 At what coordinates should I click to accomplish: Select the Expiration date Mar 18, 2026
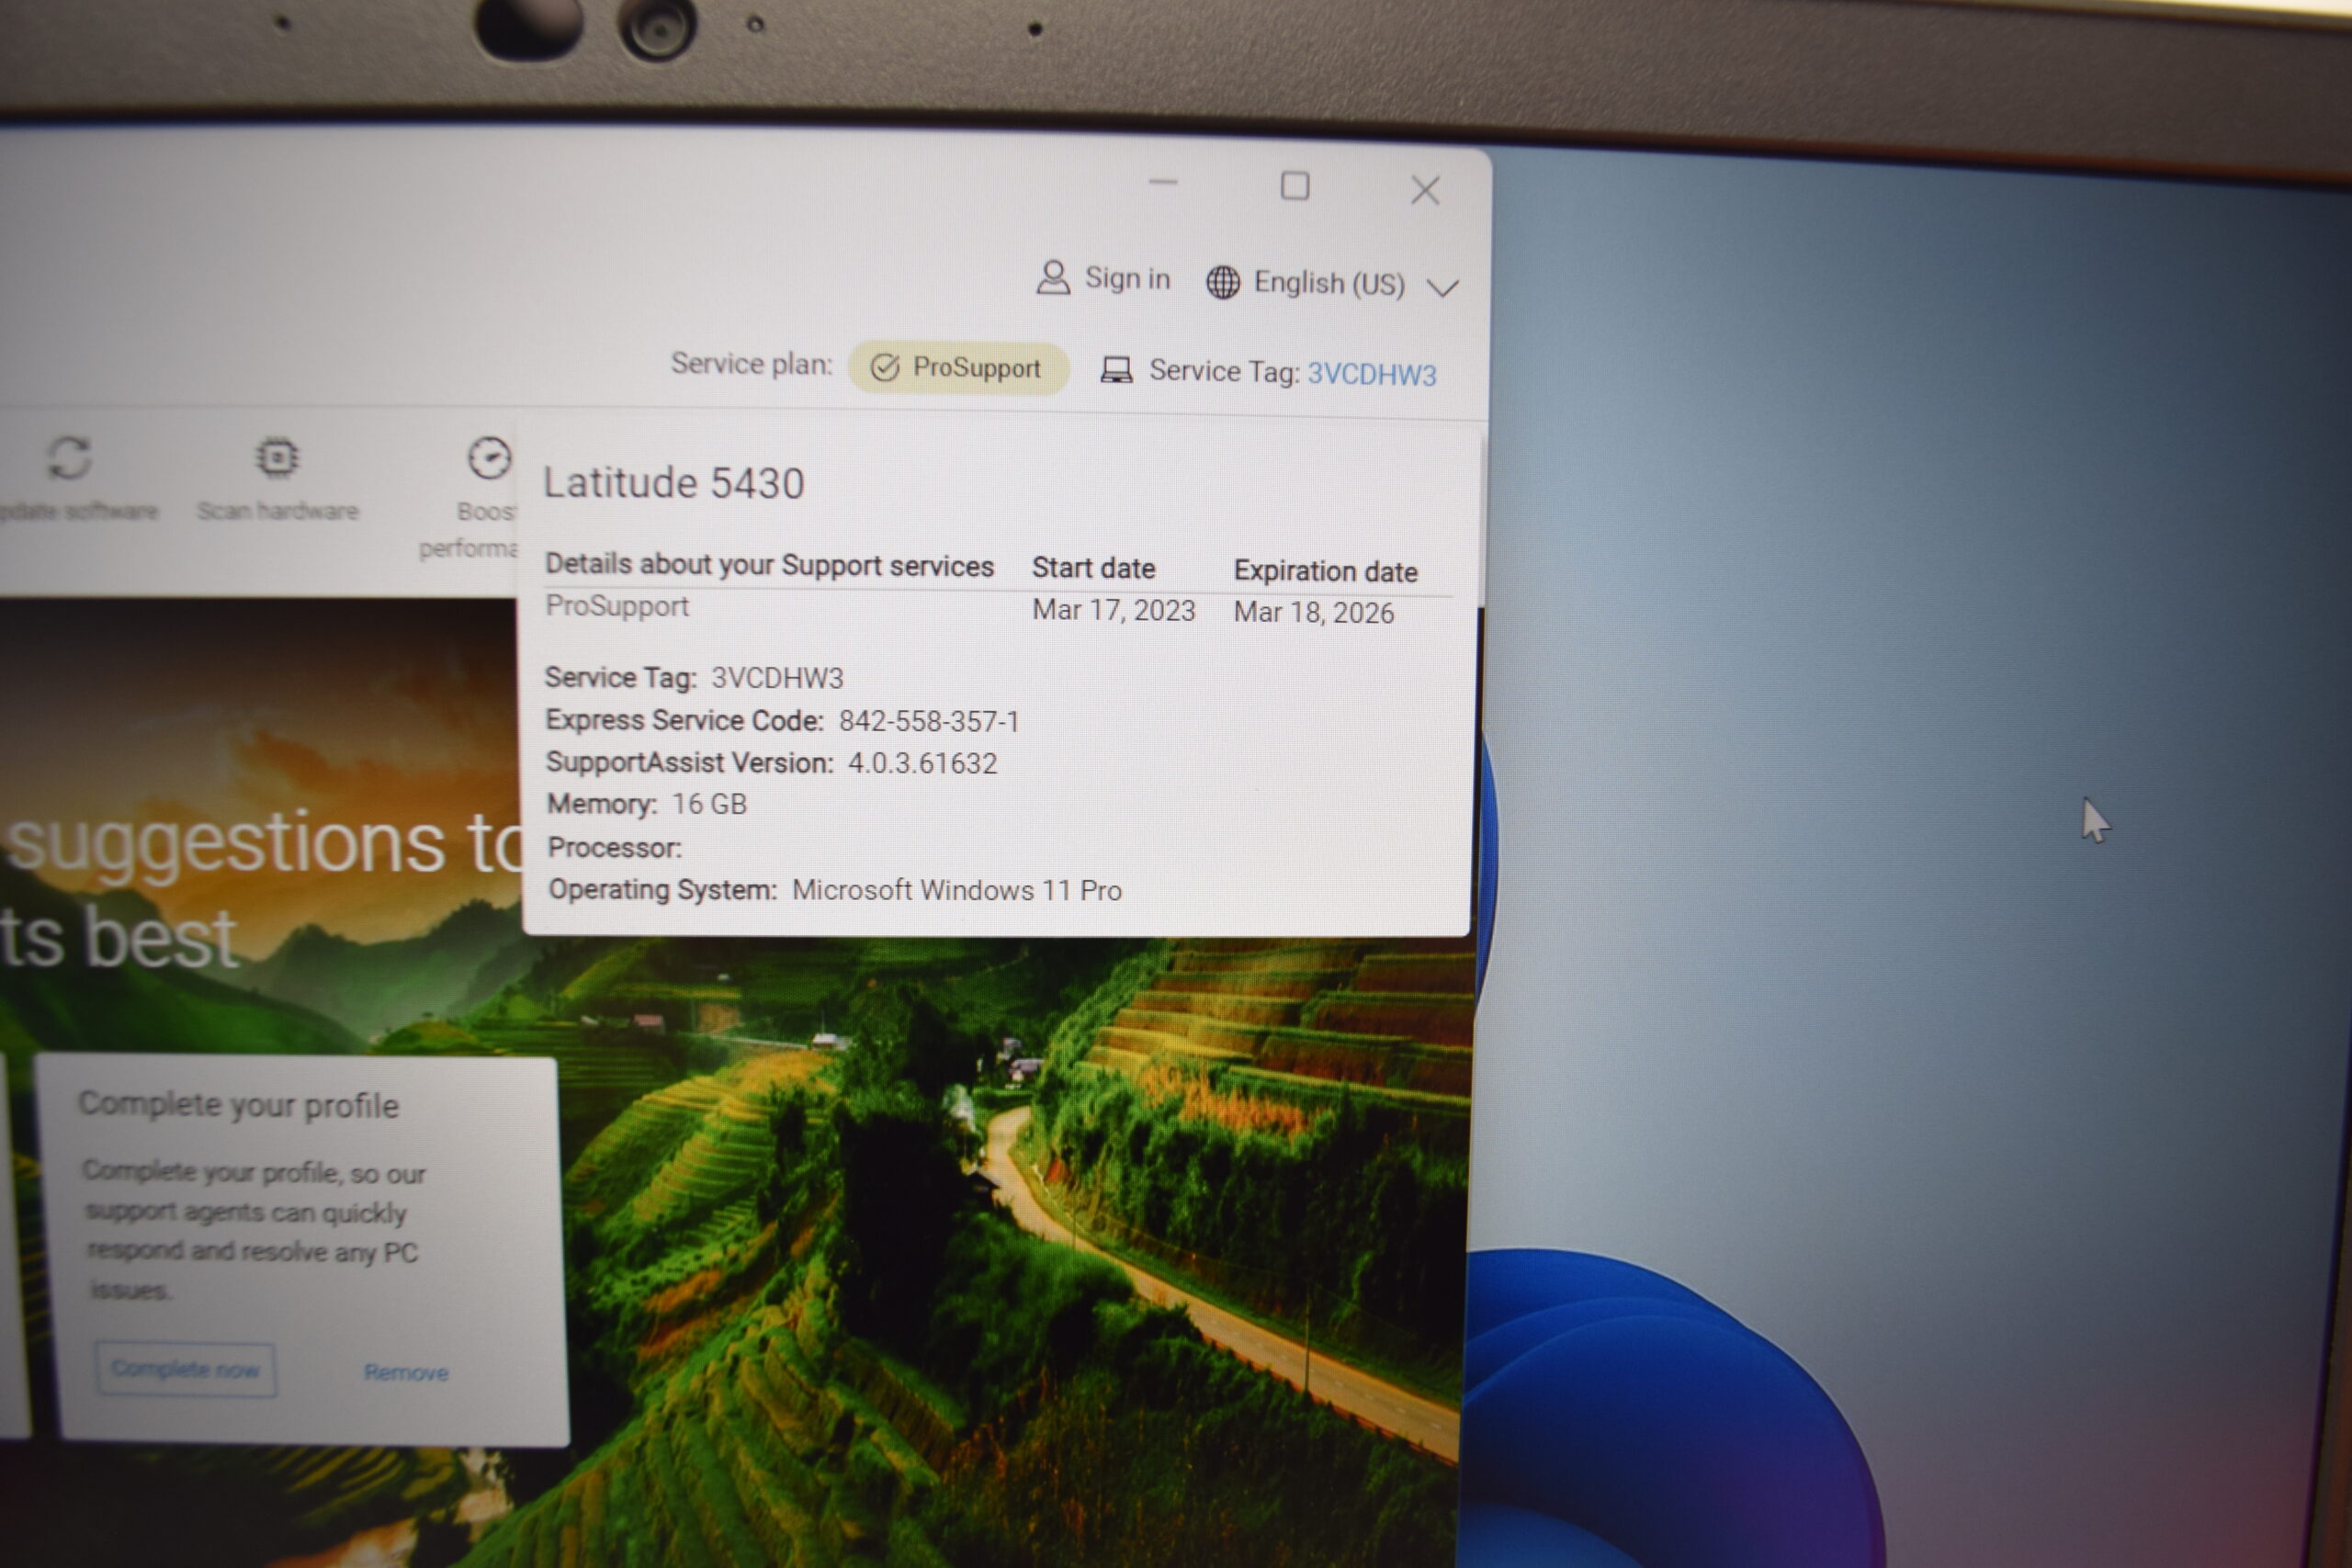point(1313,612)
